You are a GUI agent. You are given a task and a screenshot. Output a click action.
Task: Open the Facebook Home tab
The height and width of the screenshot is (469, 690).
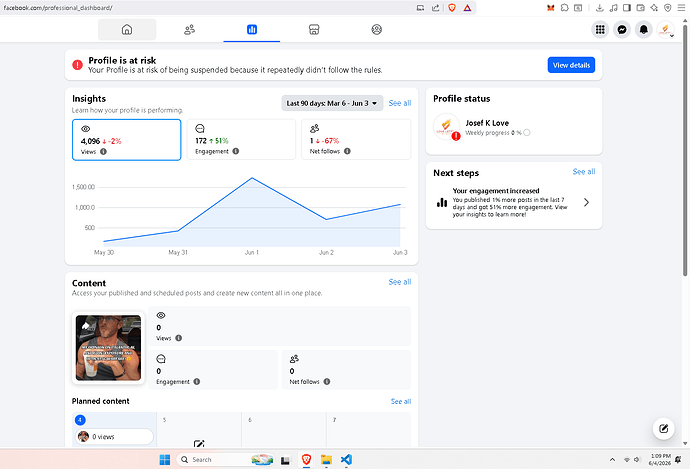click(127, 29)
